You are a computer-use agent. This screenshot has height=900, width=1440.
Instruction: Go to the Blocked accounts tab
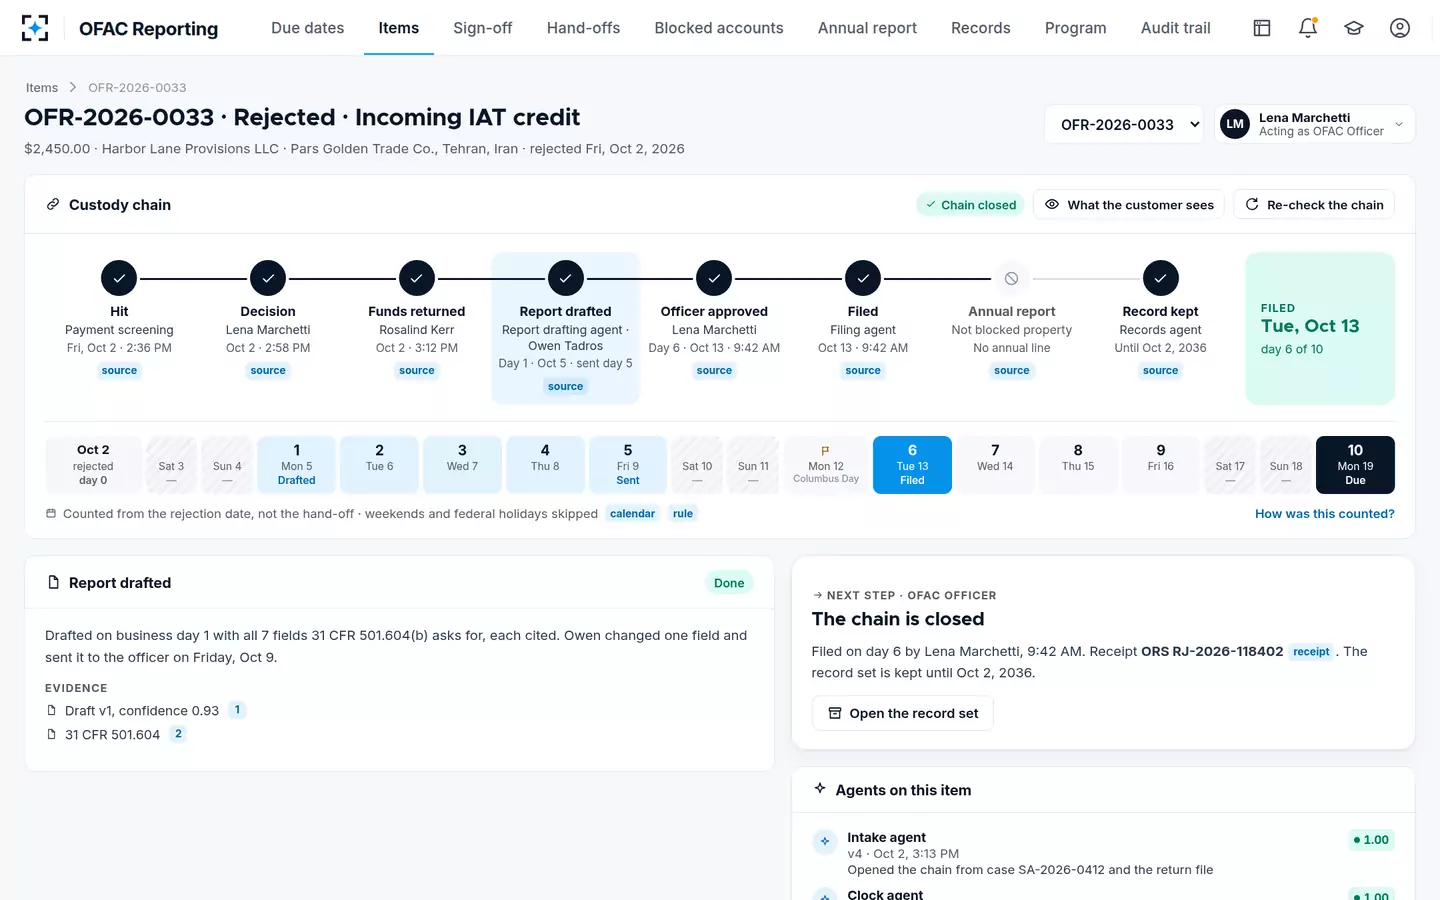[719, 28]
